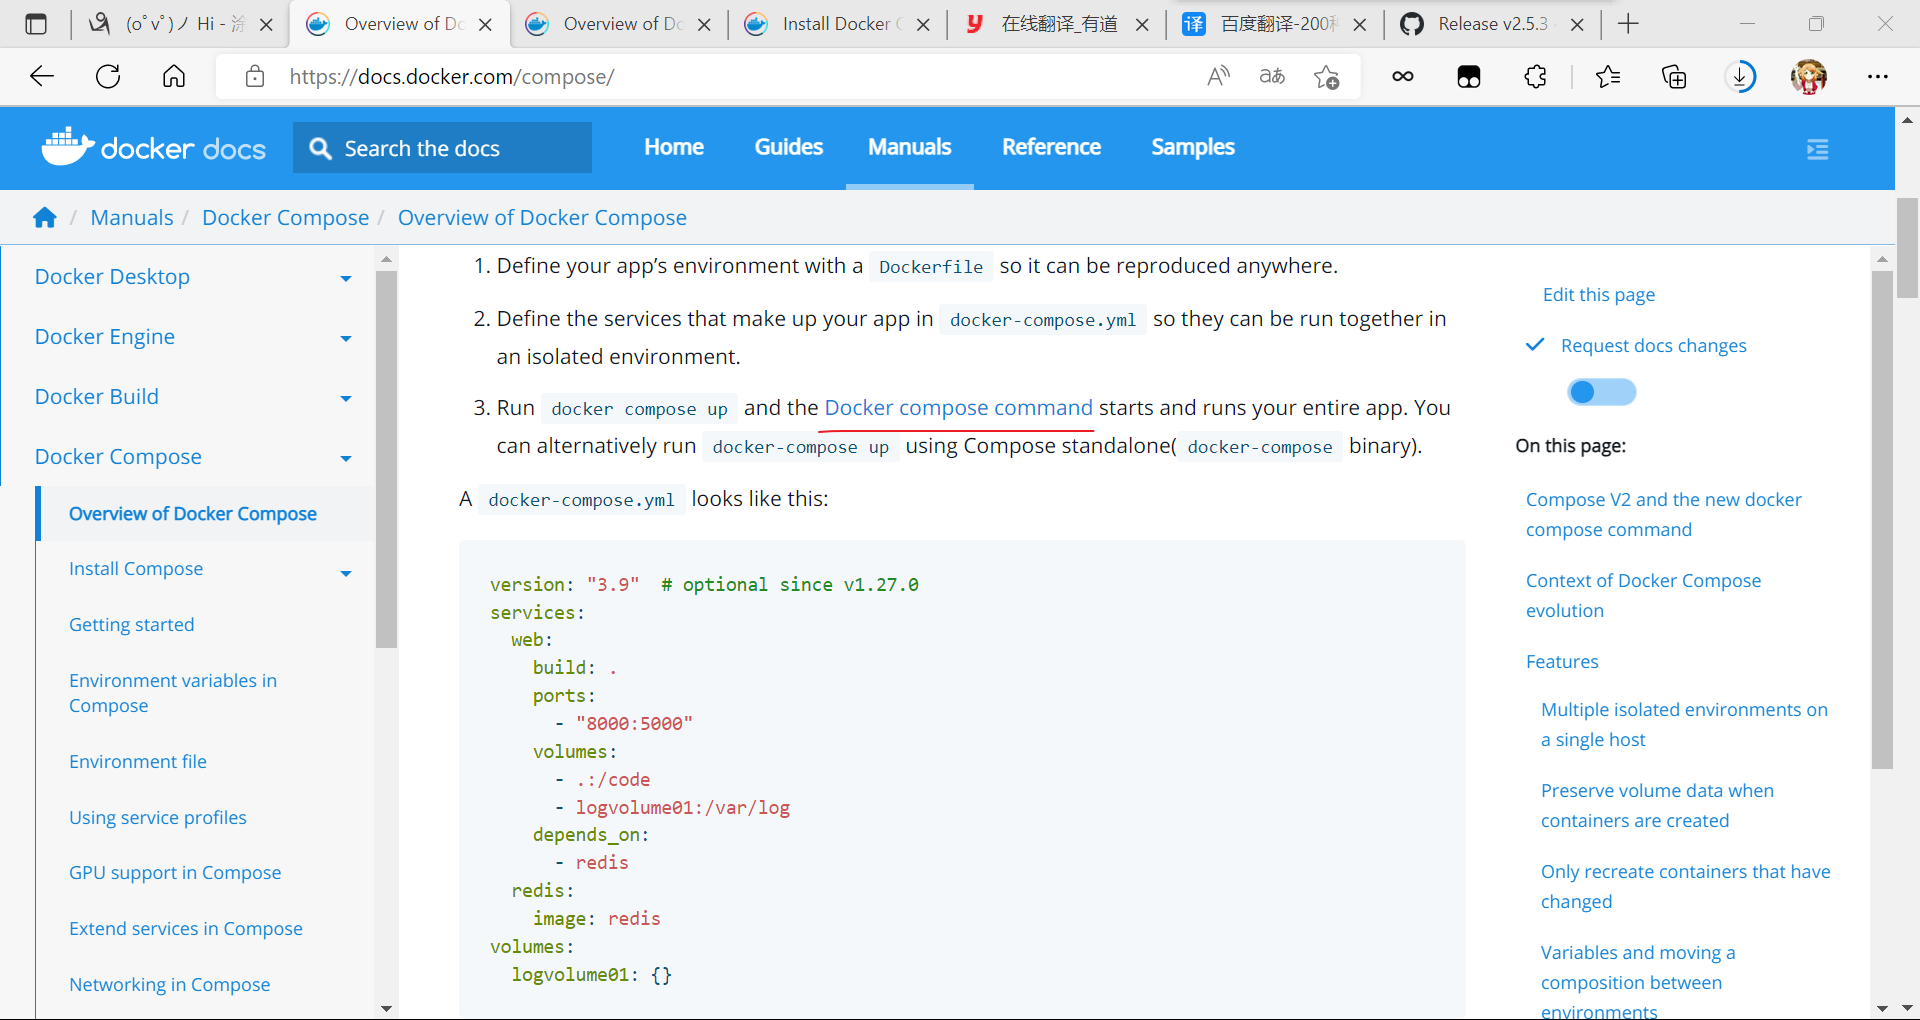Viewport: 1920px width, 1020px height.
Task: Open Favorites list icon
Action: (1608, 77)
